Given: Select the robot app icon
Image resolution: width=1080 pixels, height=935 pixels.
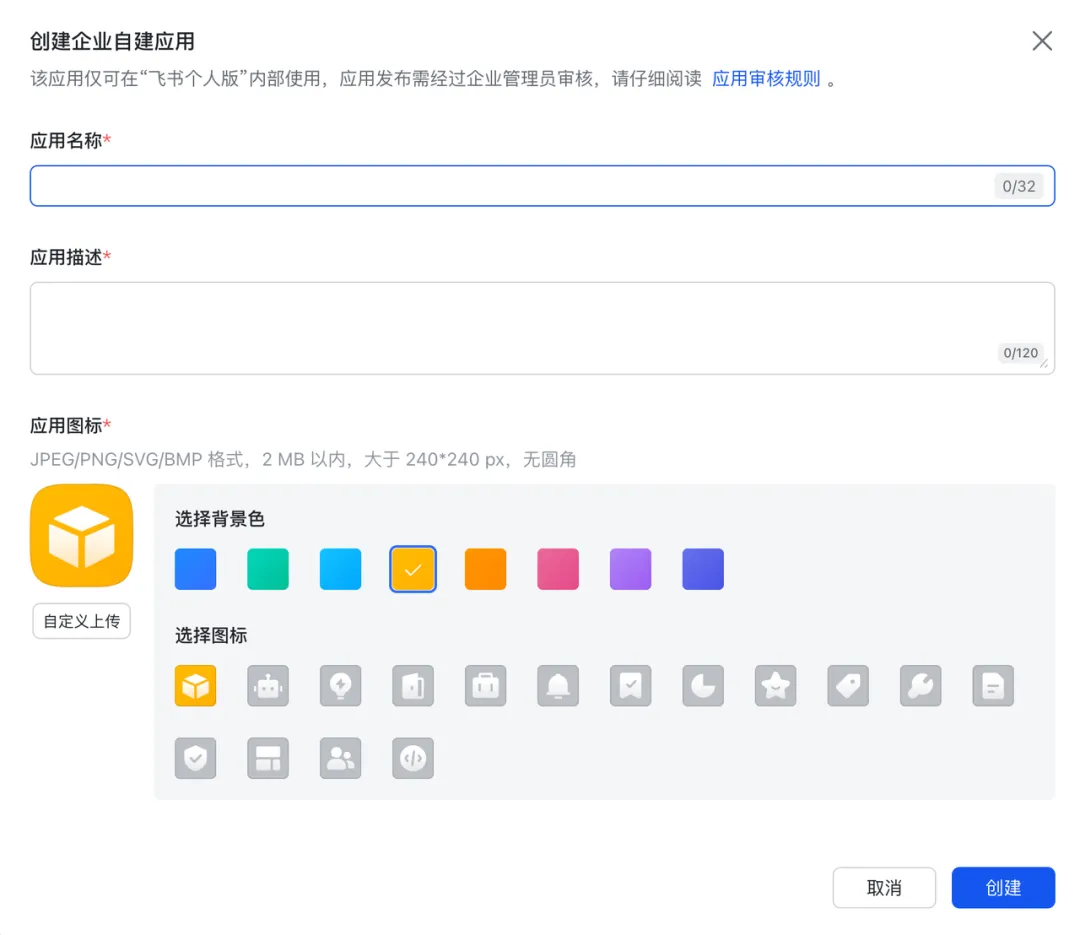Looking at the screenshot, I should point(268,686).
